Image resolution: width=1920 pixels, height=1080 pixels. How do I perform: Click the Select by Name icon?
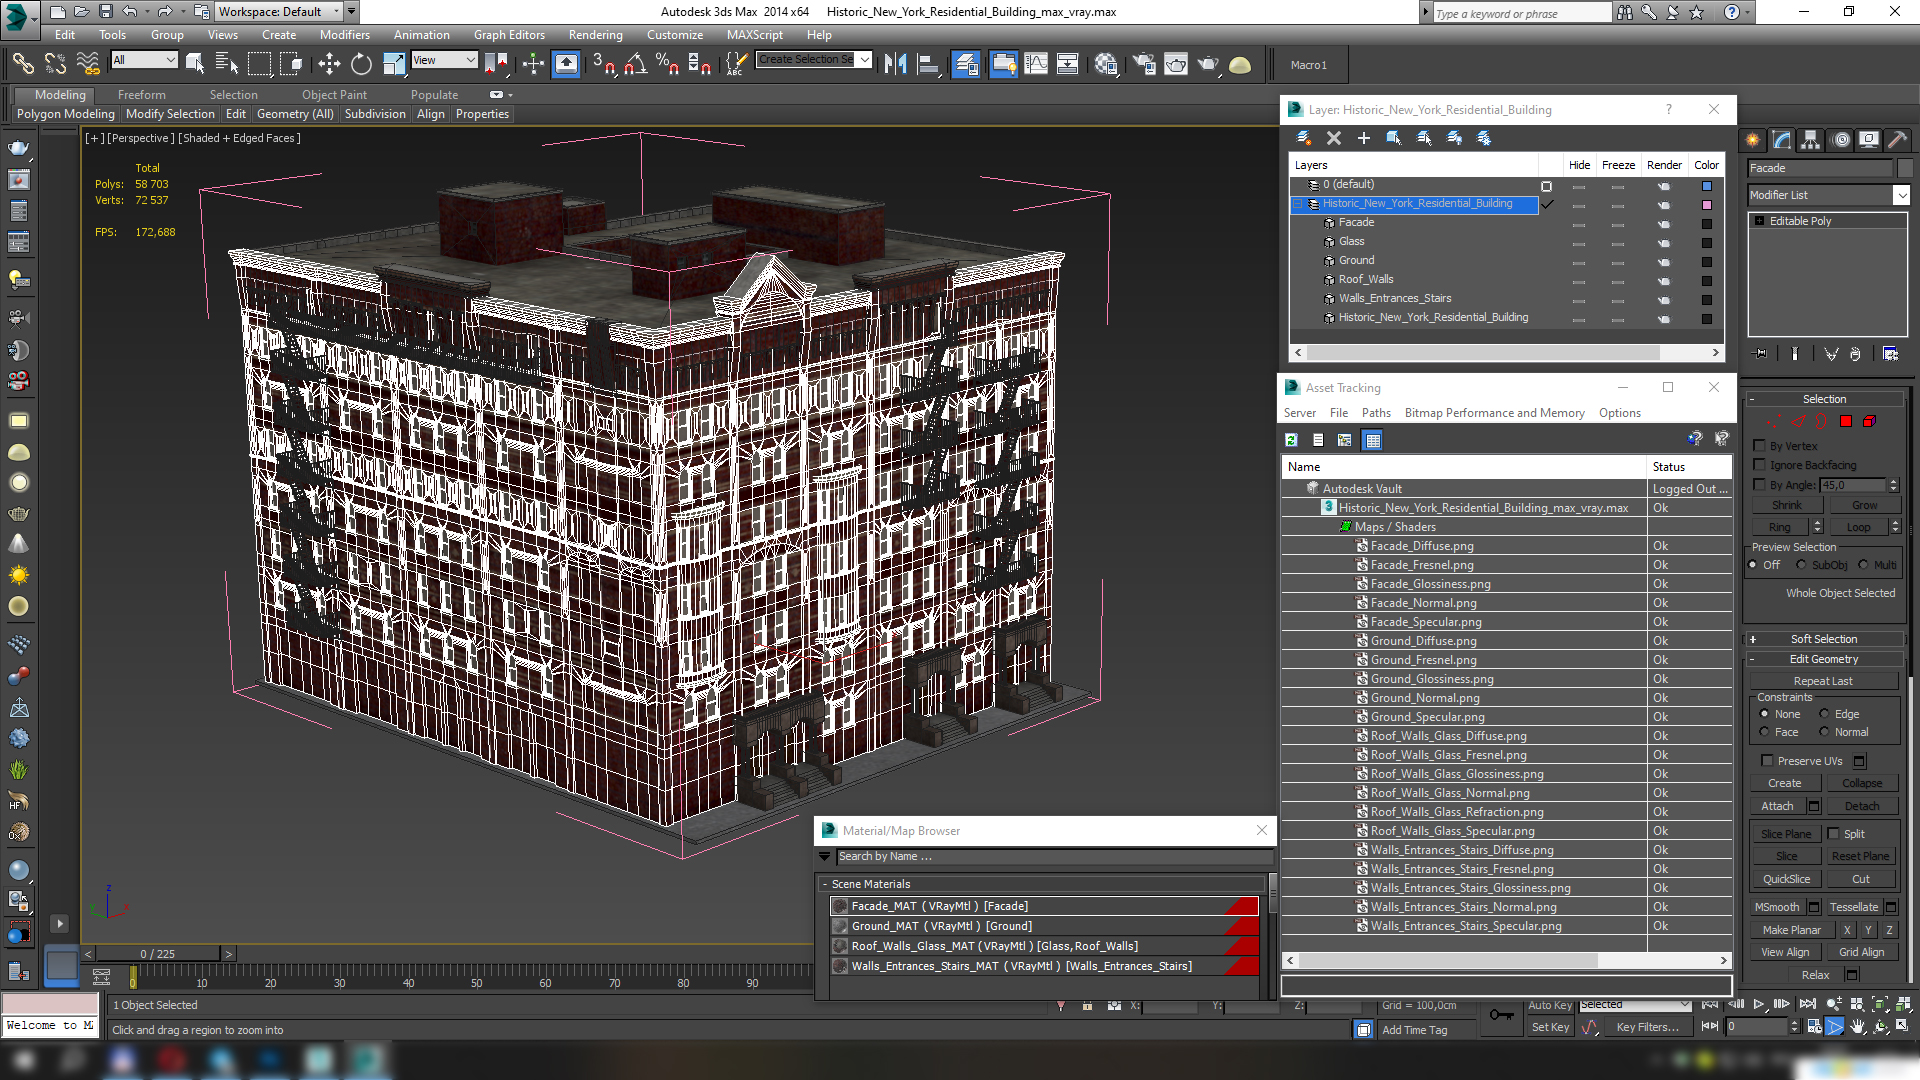[x=227, y=64]
